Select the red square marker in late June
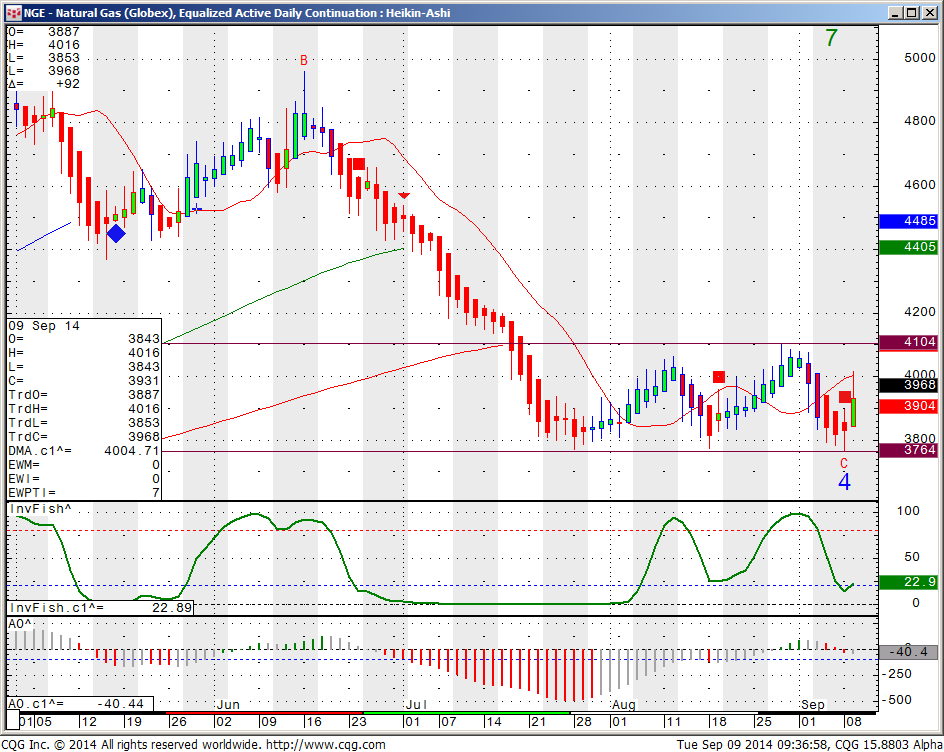Screen dimensions: 944x752 coord(358,163)
